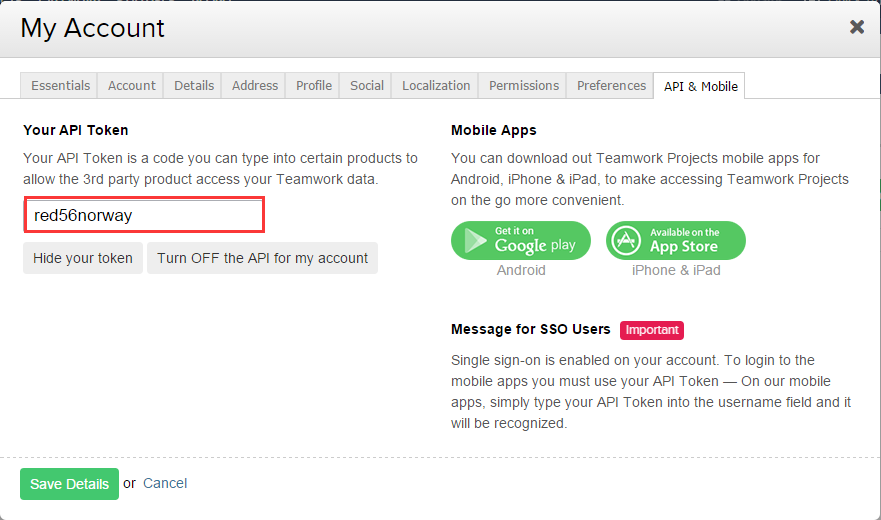Save Details of the account

69,484
